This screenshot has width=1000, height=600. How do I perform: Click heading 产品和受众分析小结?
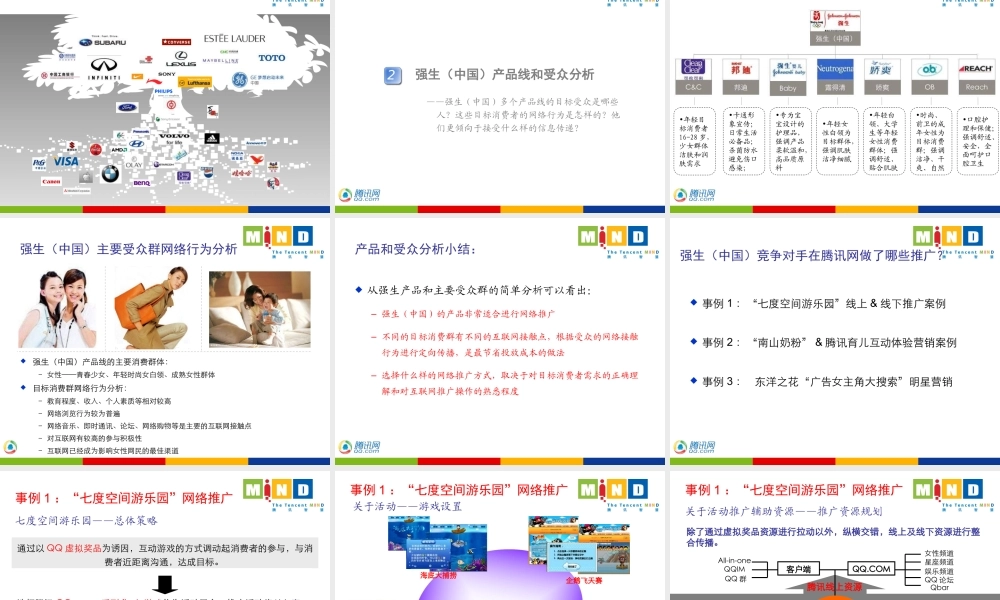pos(415,249)
